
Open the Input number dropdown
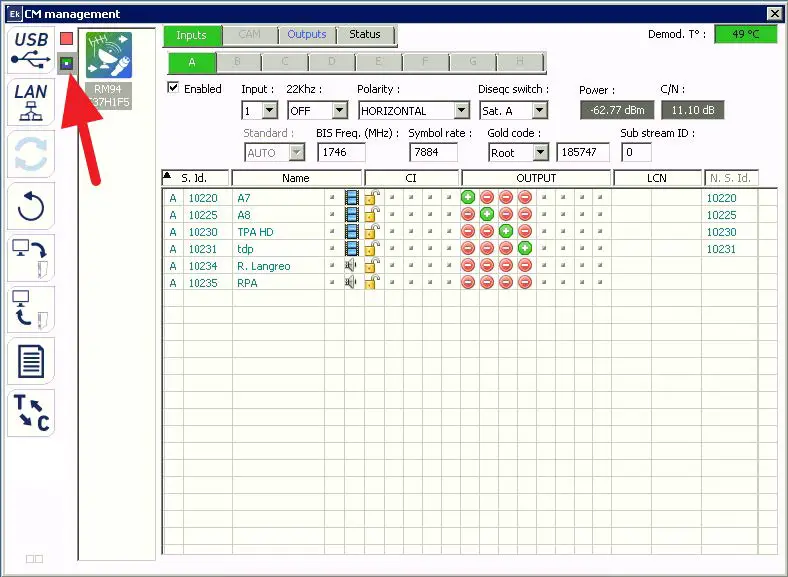click(270, 111)
